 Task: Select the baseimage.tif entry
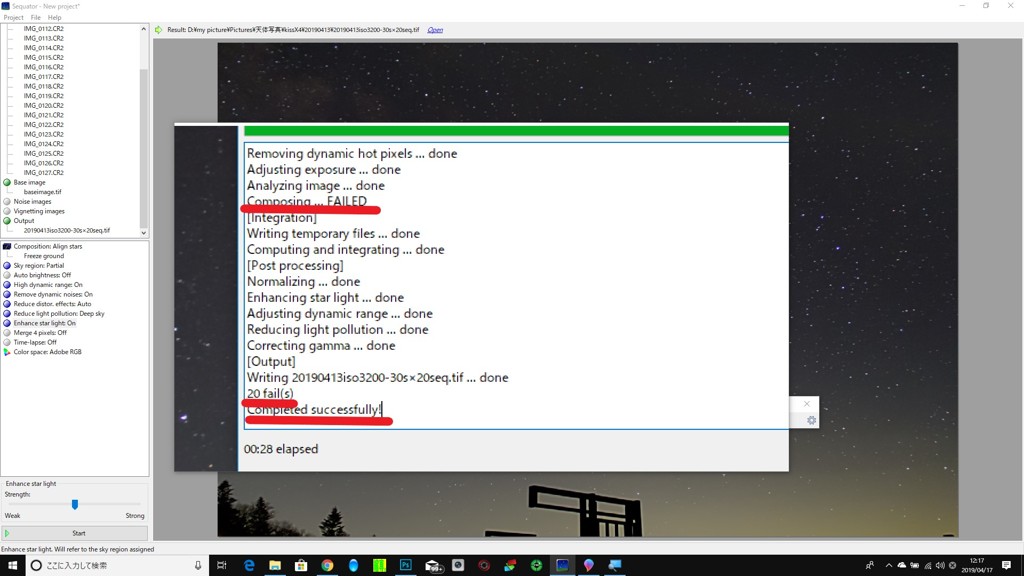[x=42, y=192]
